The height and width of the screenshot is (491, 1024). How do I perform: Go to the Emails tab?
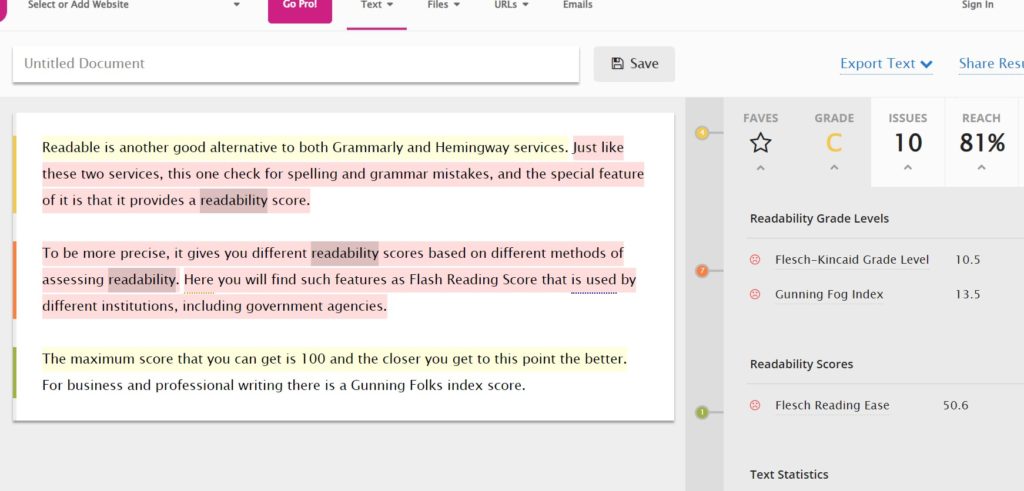577,5
